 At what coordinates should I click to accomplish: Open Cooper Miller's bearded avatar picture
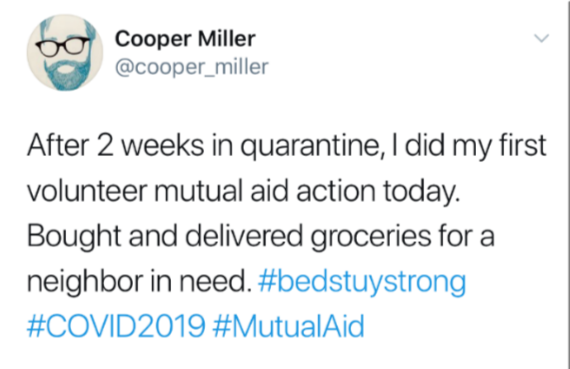65,53
